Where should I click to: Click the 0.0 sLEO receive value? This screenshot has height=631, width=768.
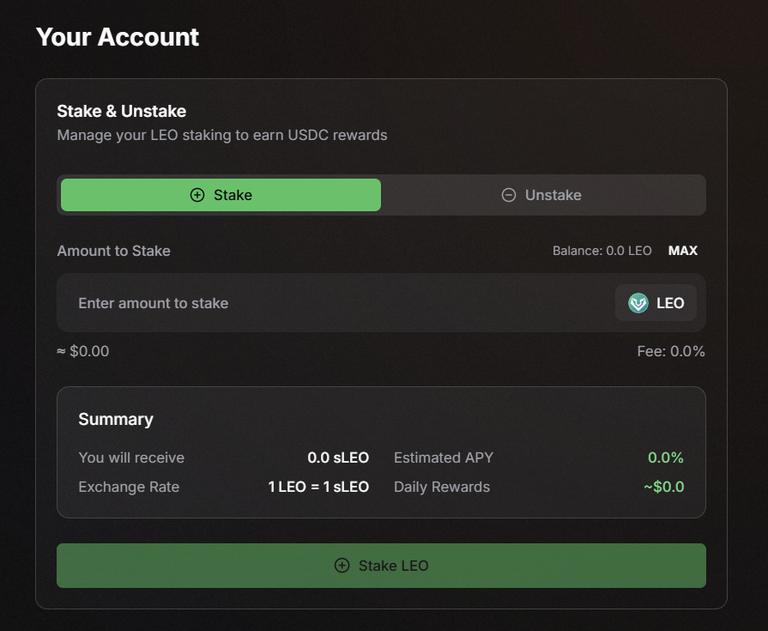(x=338, y=458)
